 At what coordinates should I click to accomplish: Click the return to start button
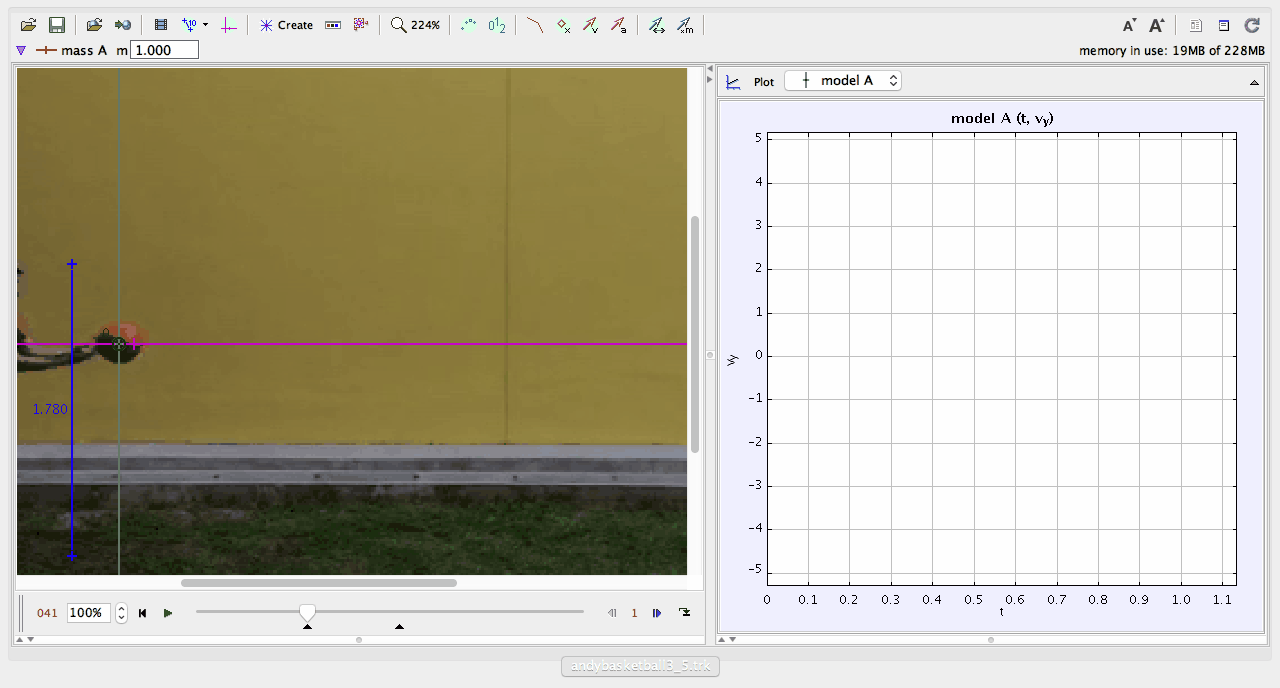pyautogui.click(x=143, y=613)
